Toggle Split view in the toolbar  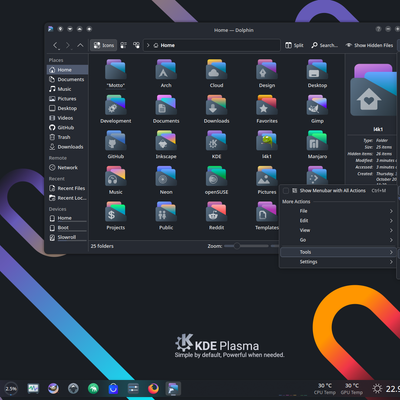pyautogui.click(x=294, y=45)
